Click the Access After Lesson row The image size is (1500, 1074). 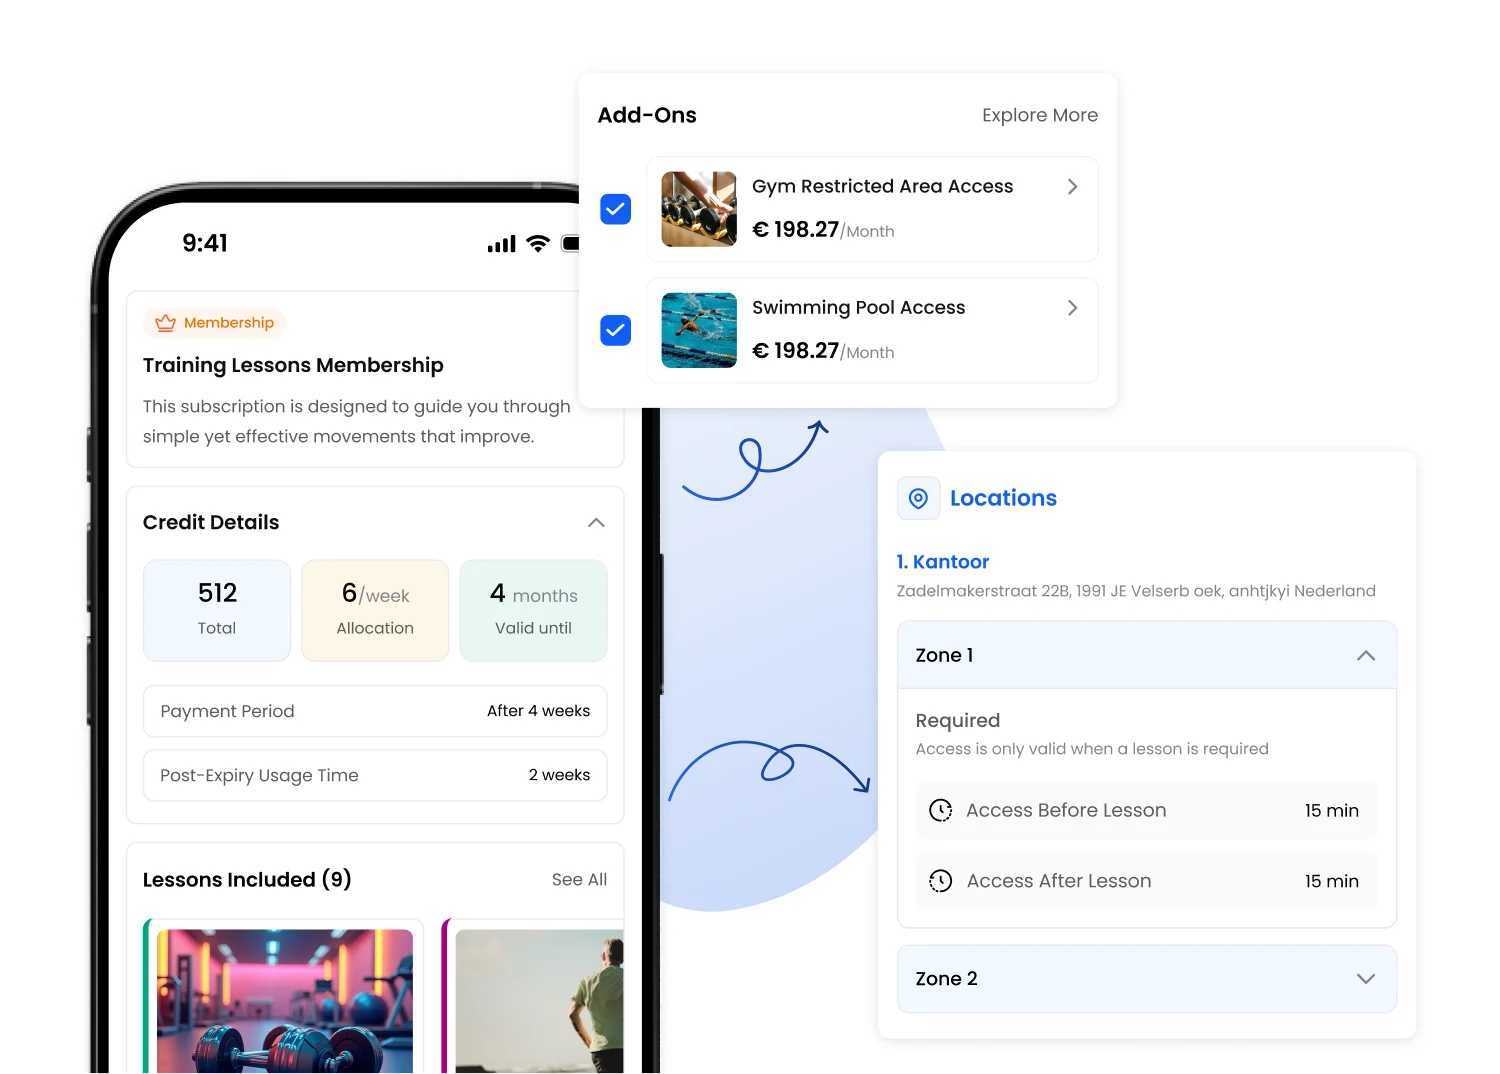1147,881
